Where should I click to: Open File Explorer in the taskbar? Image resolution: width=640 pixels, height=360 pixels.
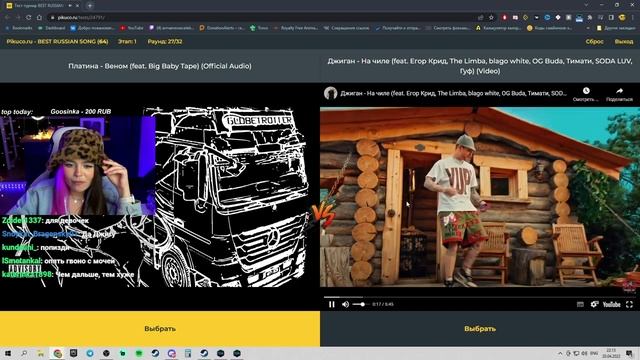40,353
